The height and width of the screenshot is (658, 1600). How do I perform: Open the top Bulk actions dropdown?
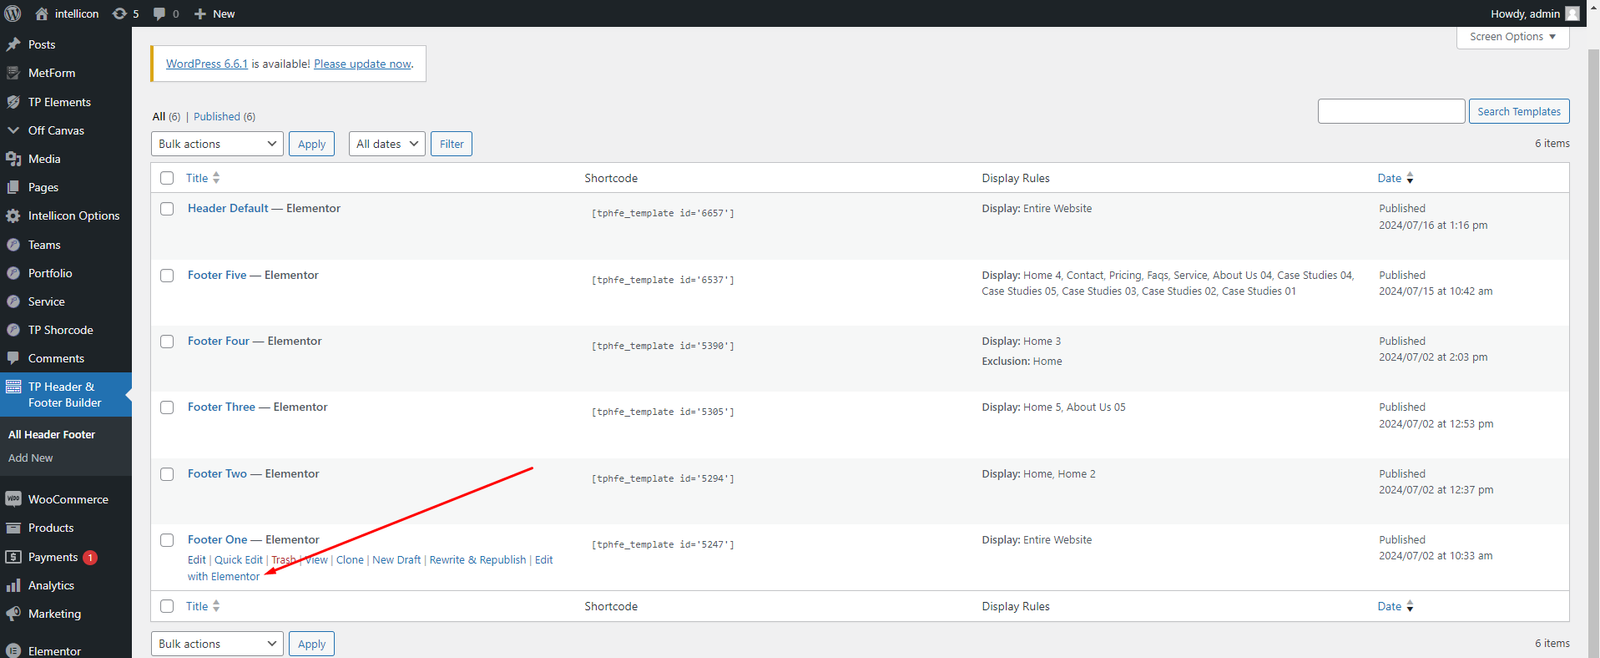[x=217, y=144]
